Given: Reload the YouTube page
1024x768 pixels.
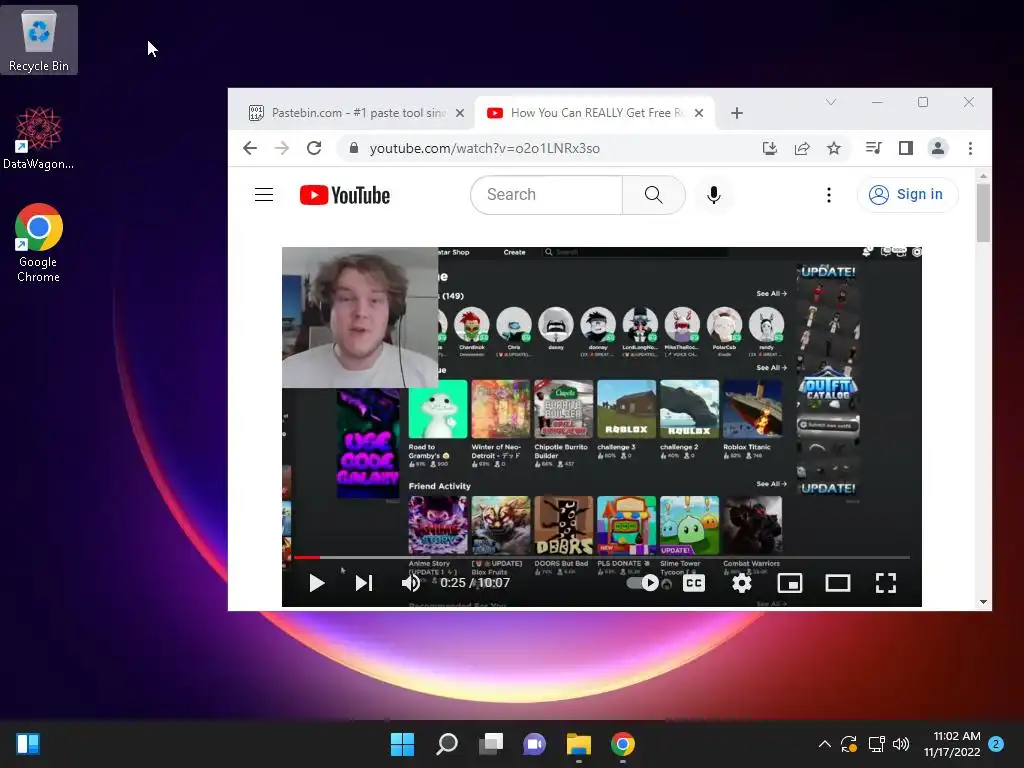Looking at the screenshot, I should 314,148.
